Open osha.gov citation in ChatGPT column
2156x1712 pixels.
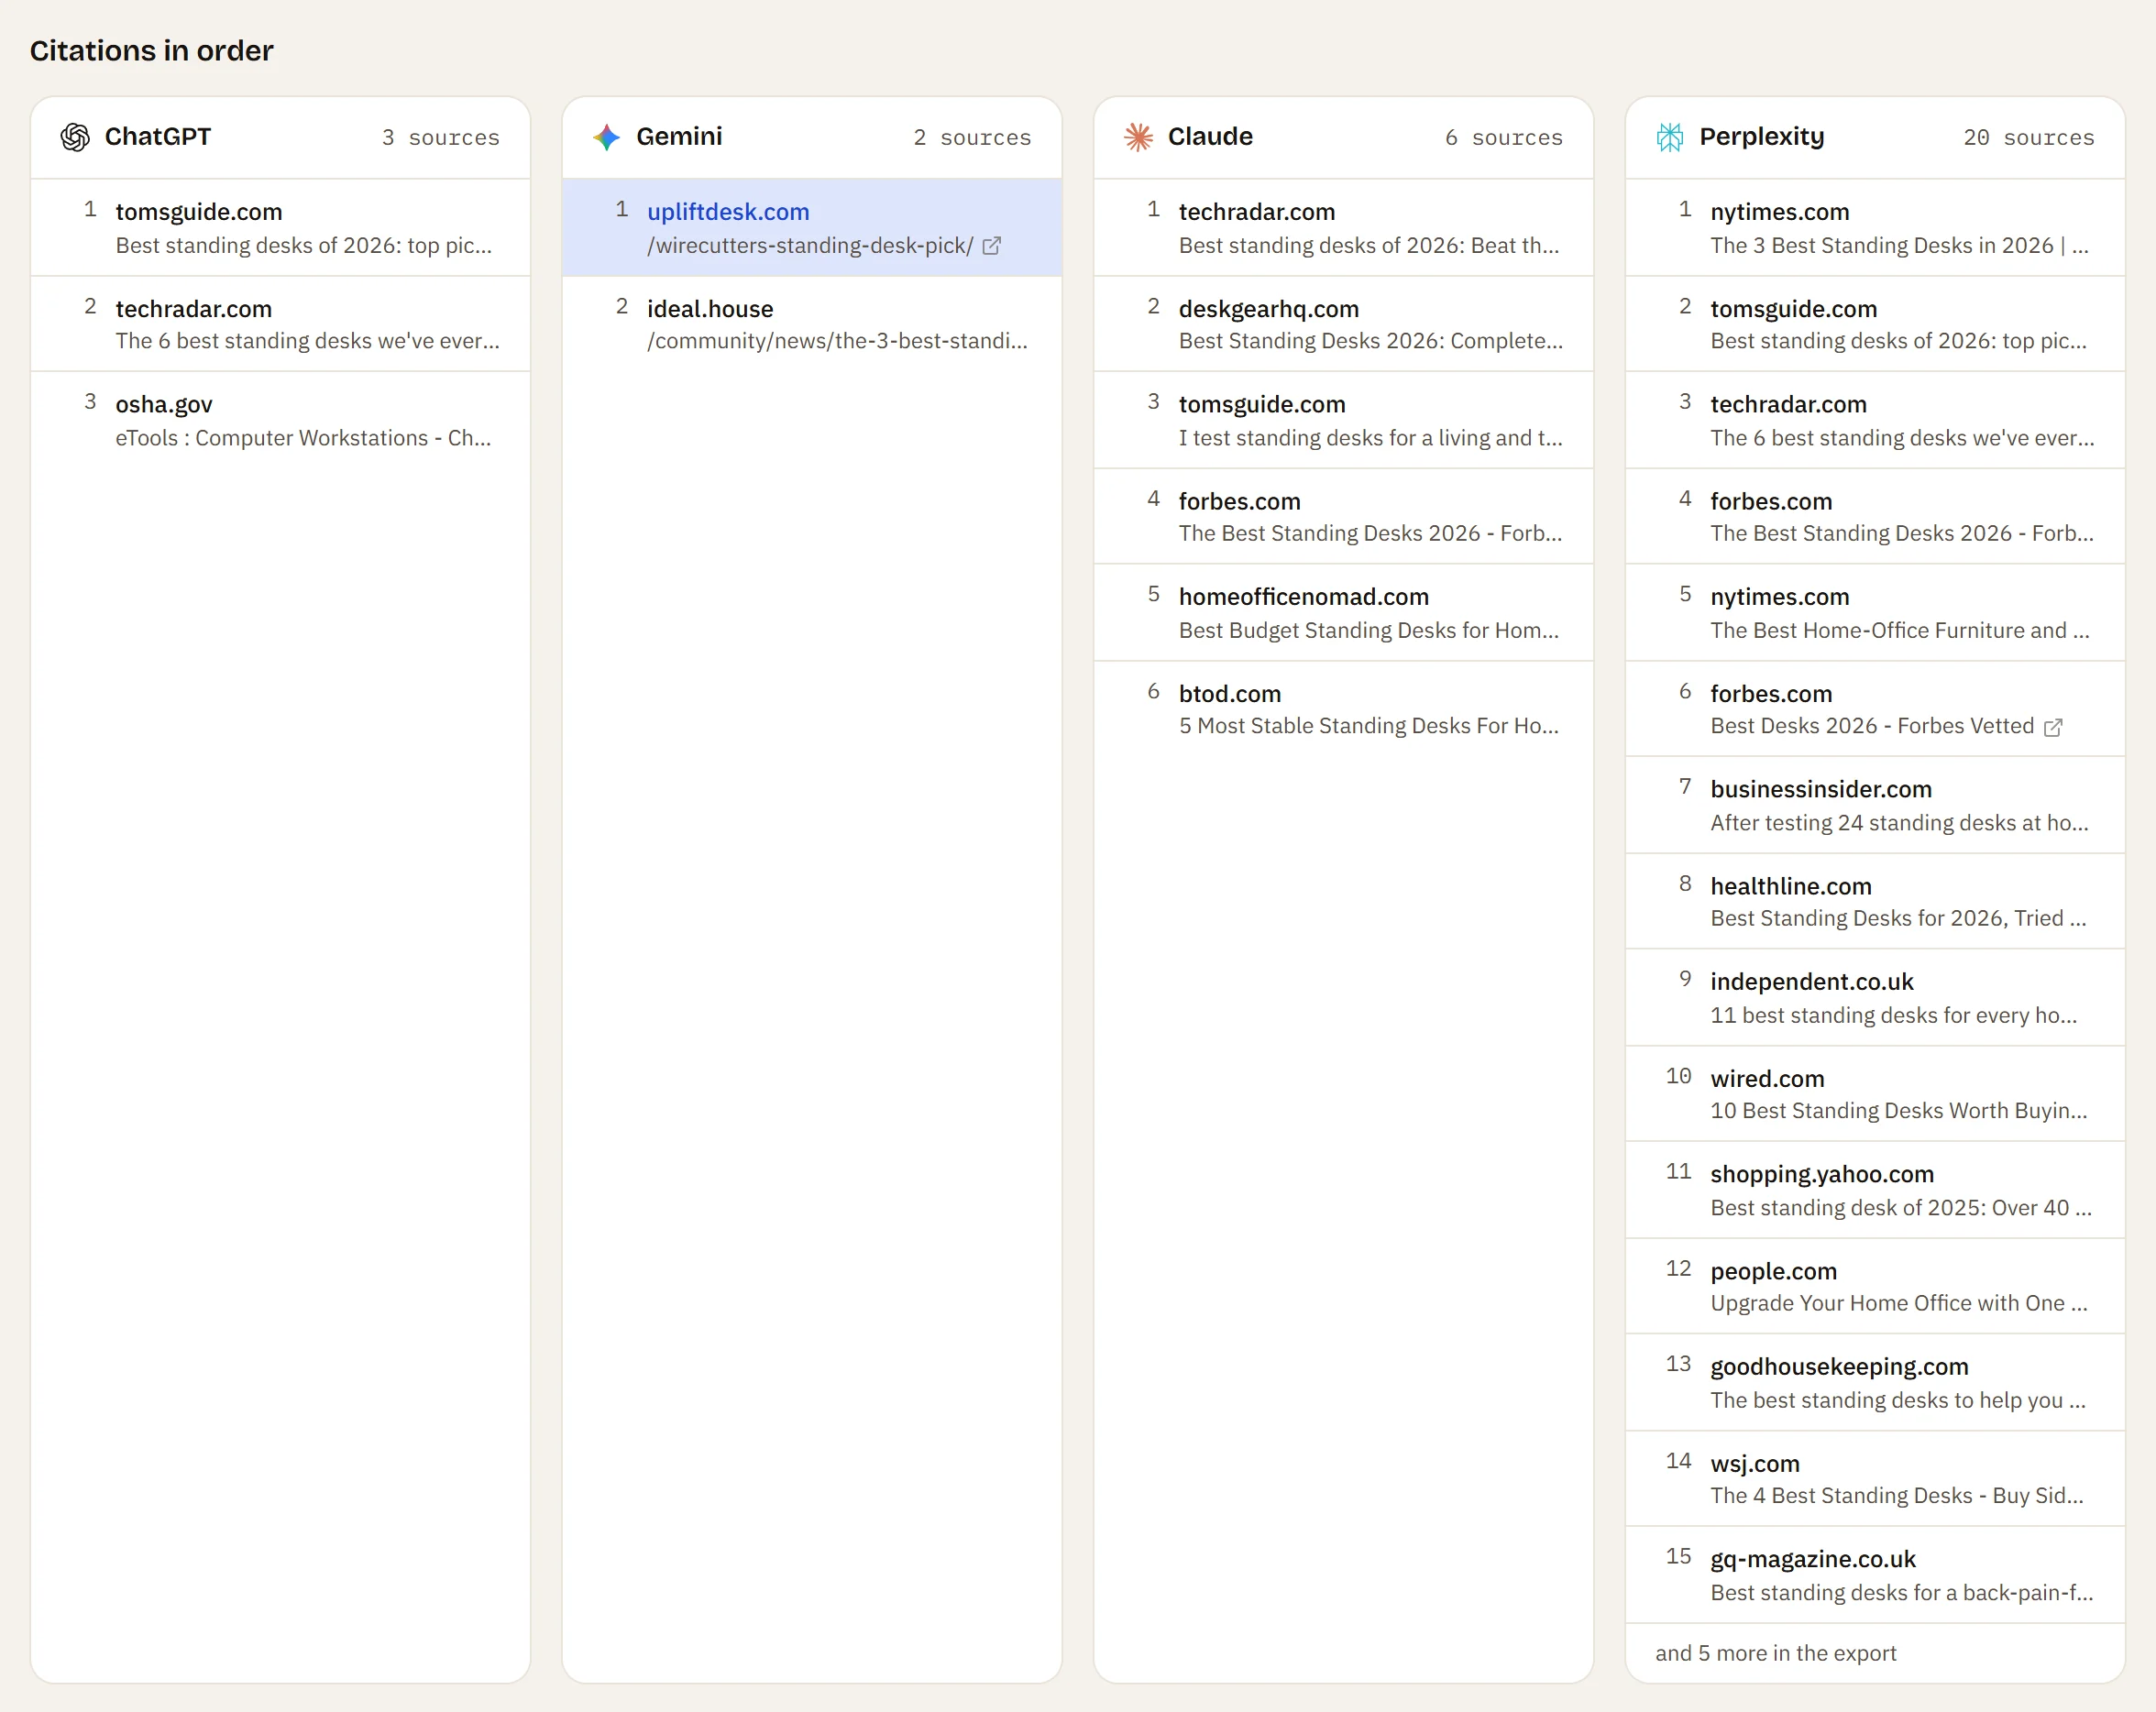click(x=280, y=421)
